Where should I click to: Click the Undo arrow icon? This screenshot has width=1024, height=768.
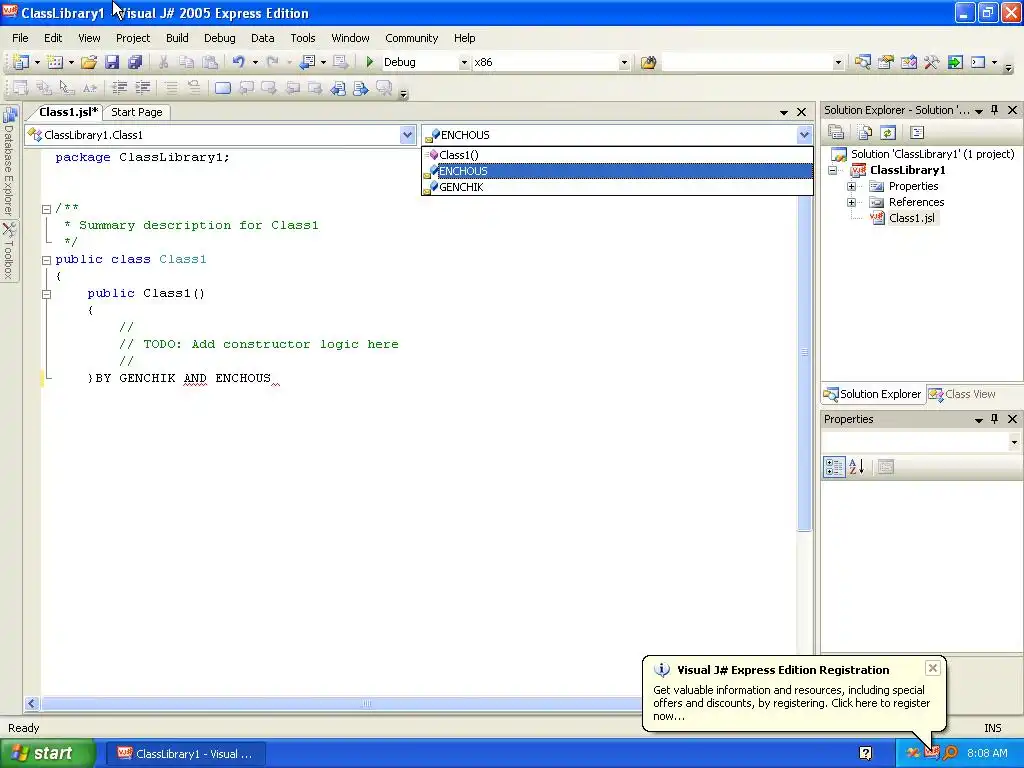238,62
